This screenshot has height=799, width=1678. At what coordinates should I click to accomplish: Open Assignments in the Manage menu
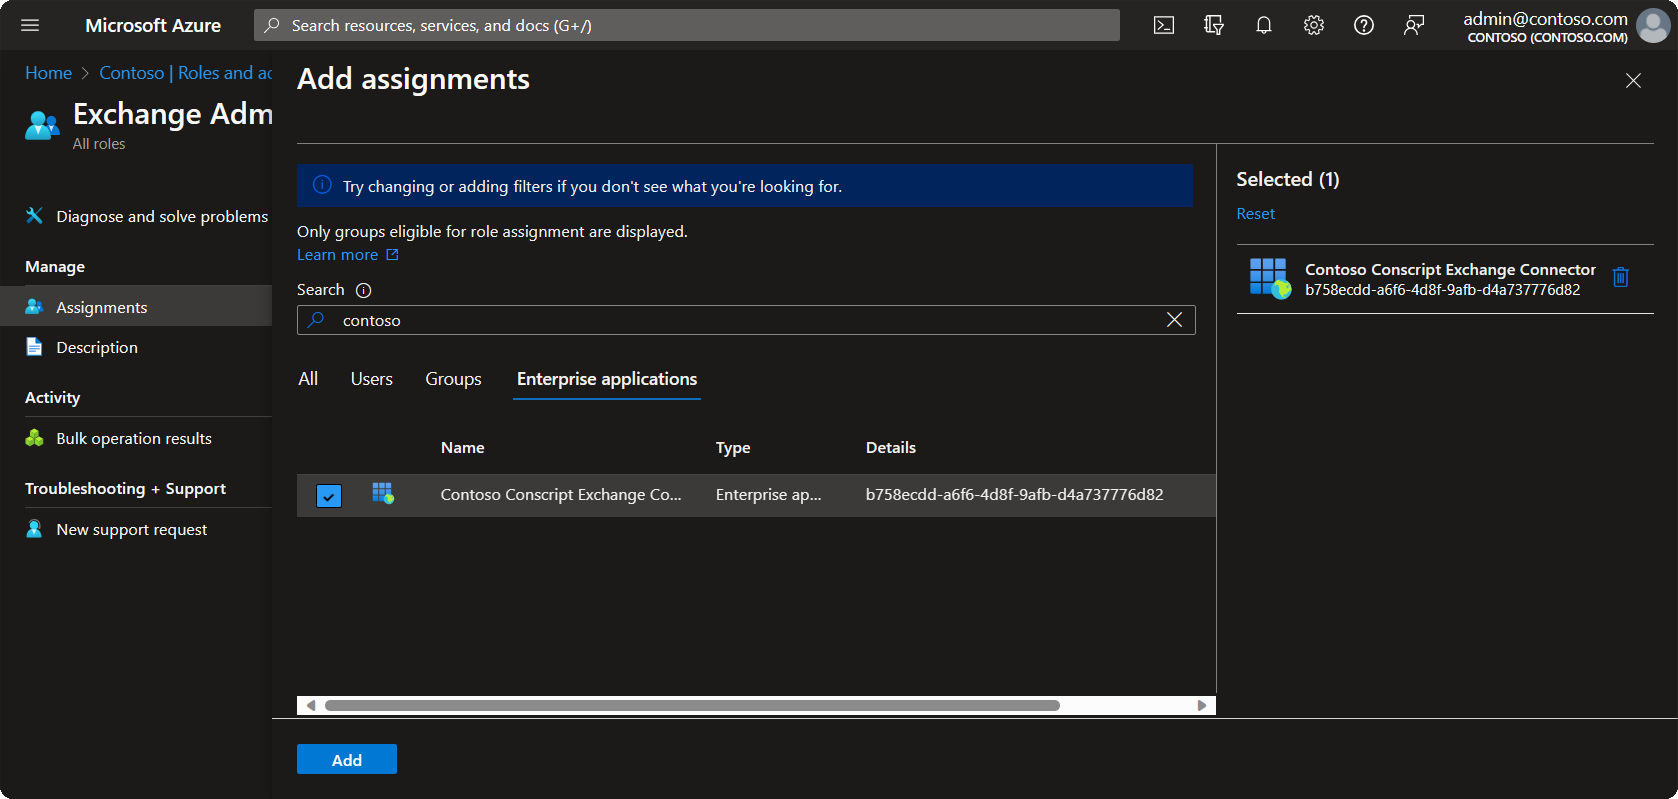point(136,306)
